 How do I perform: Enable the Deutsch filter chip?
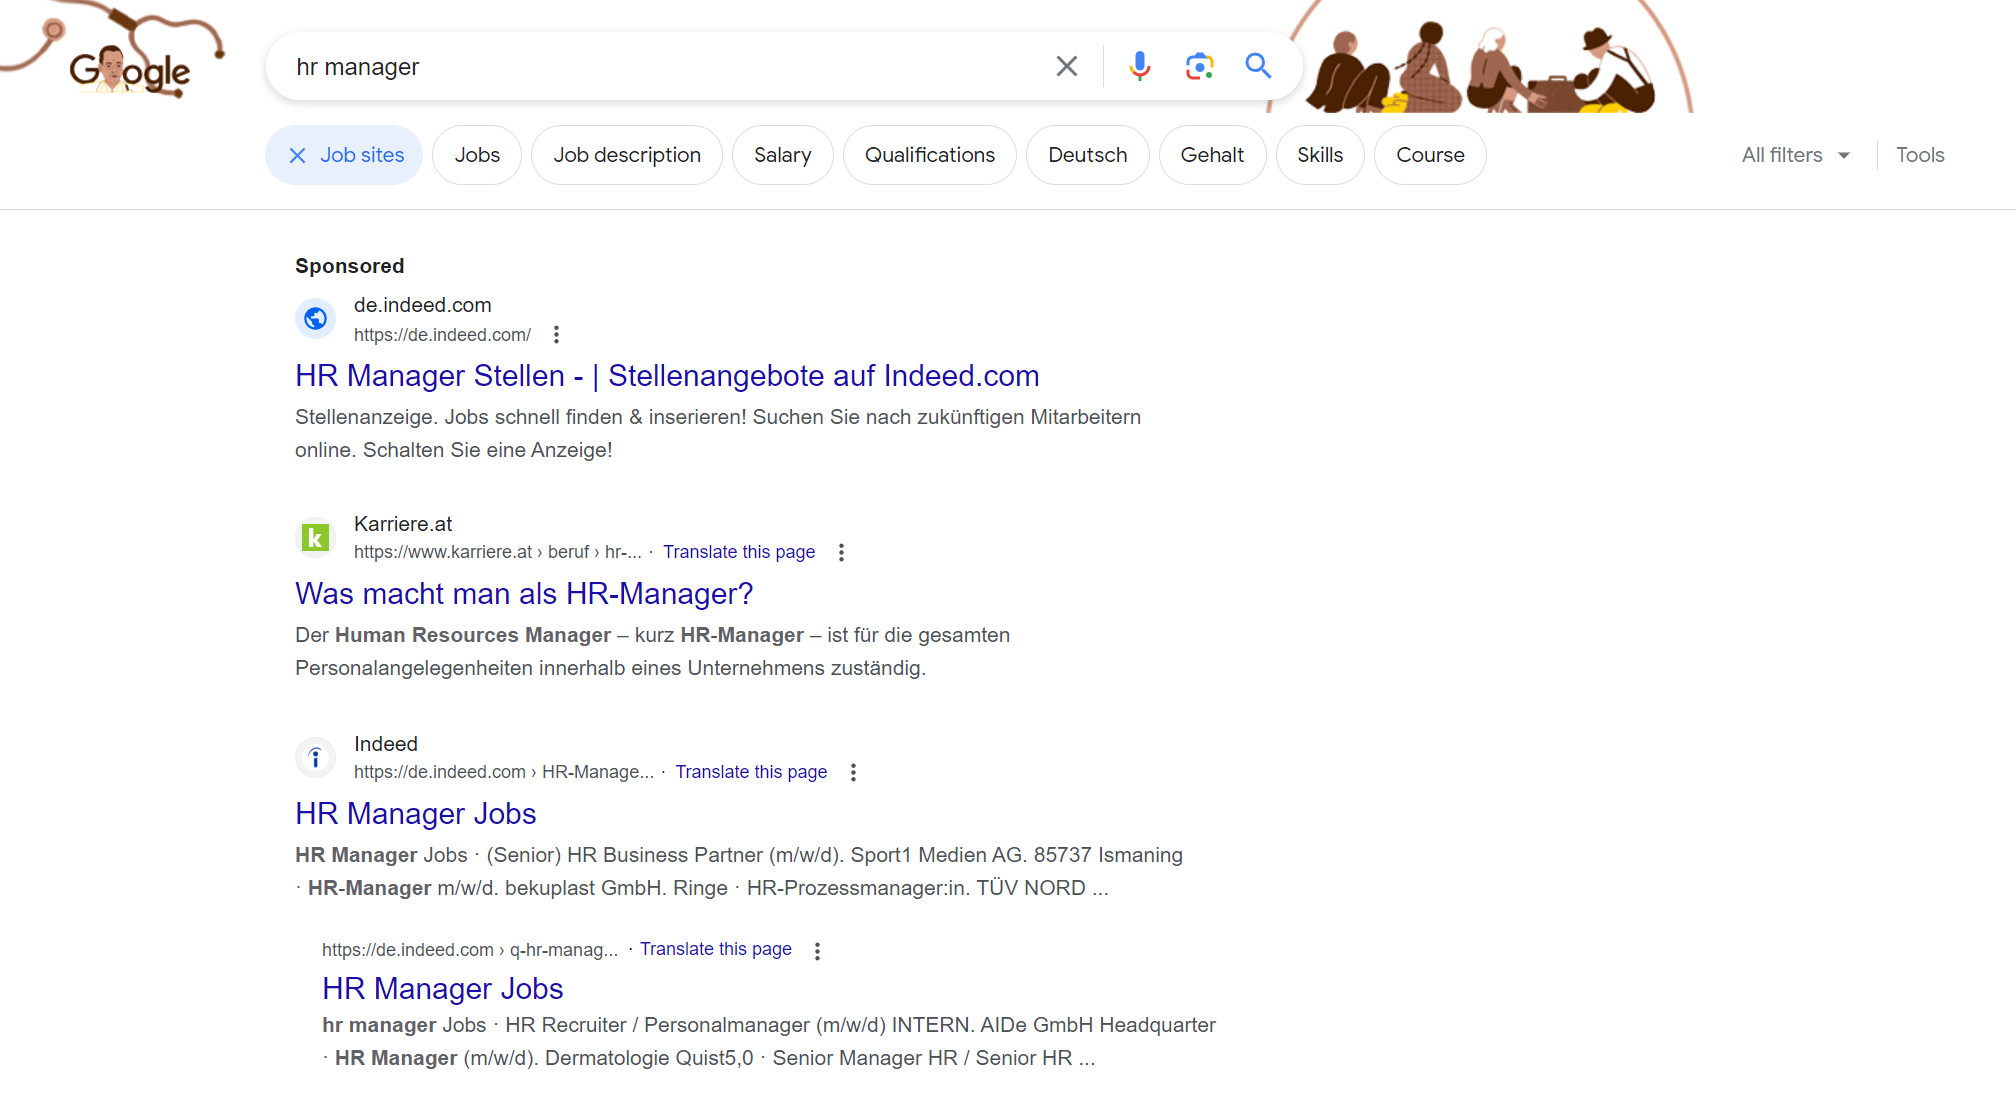[1087, 155]
